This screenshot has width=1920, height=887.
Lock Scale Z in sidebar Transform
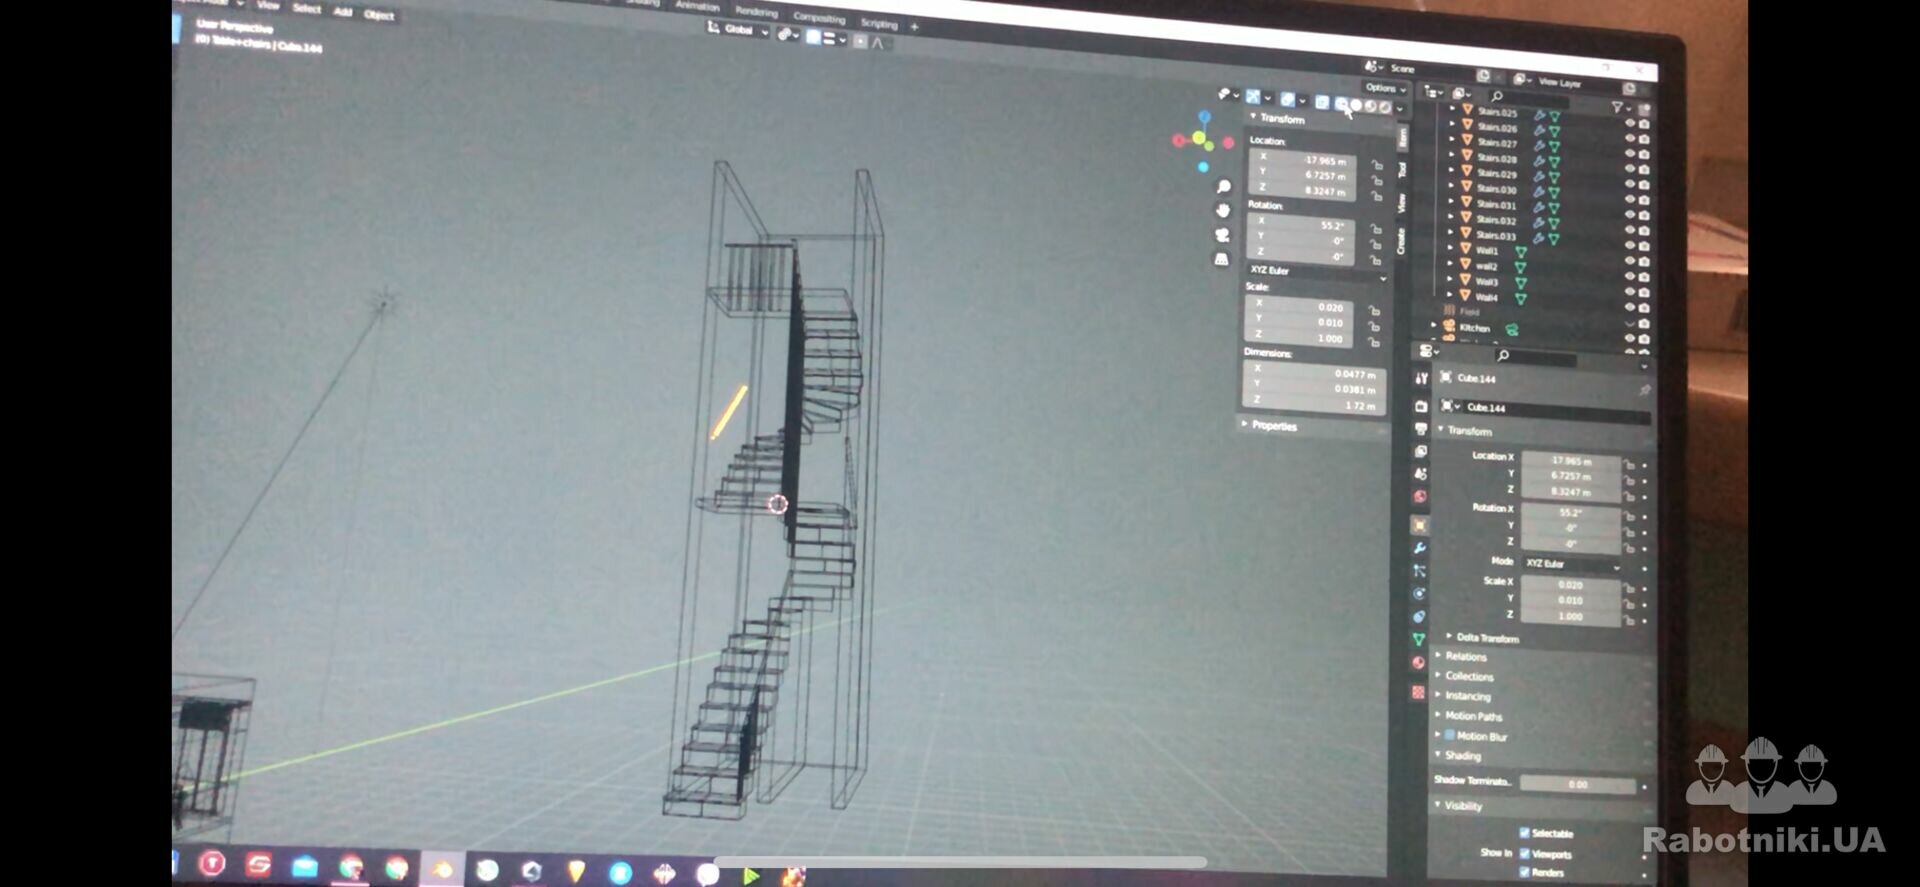tap(1374, 342)
